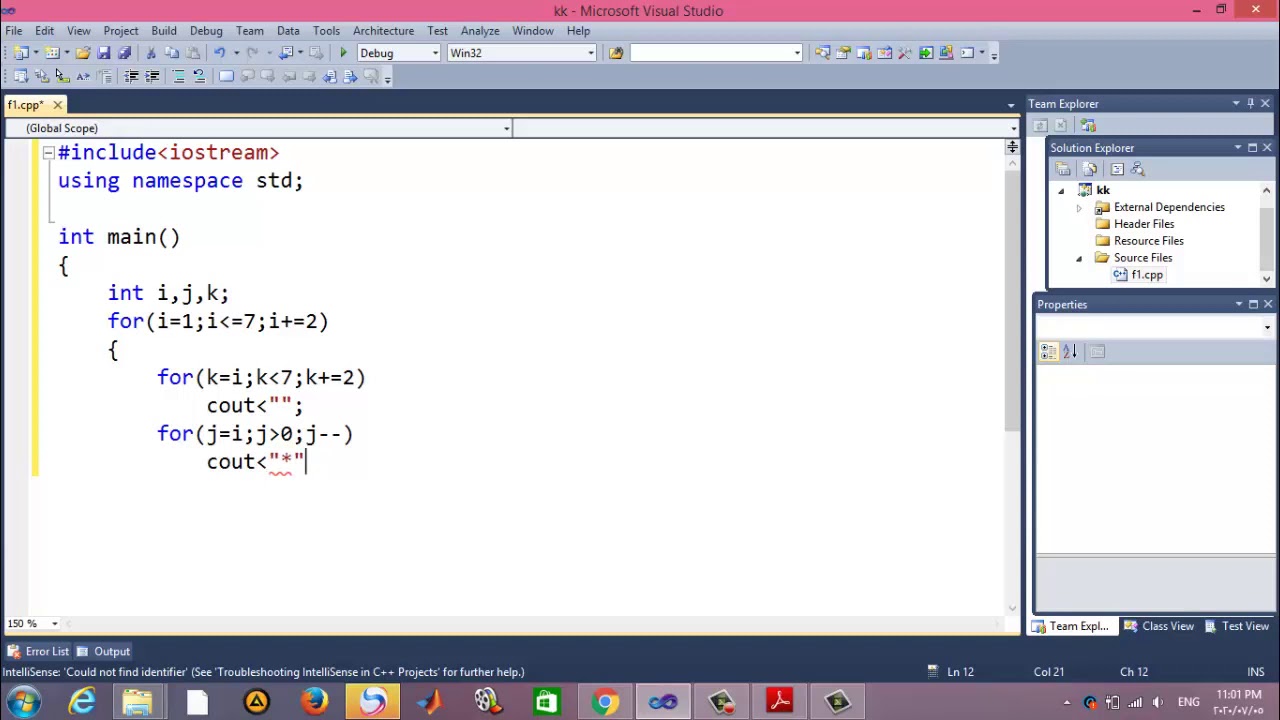Switch to the Class View tab

pos(1159,626)
